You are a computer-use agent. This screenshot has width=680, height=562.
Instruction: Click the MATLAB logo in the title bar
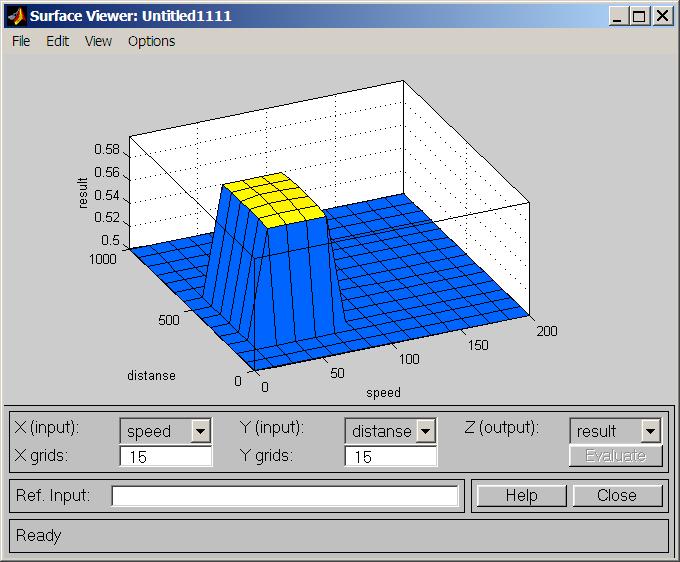coord(15,15)
